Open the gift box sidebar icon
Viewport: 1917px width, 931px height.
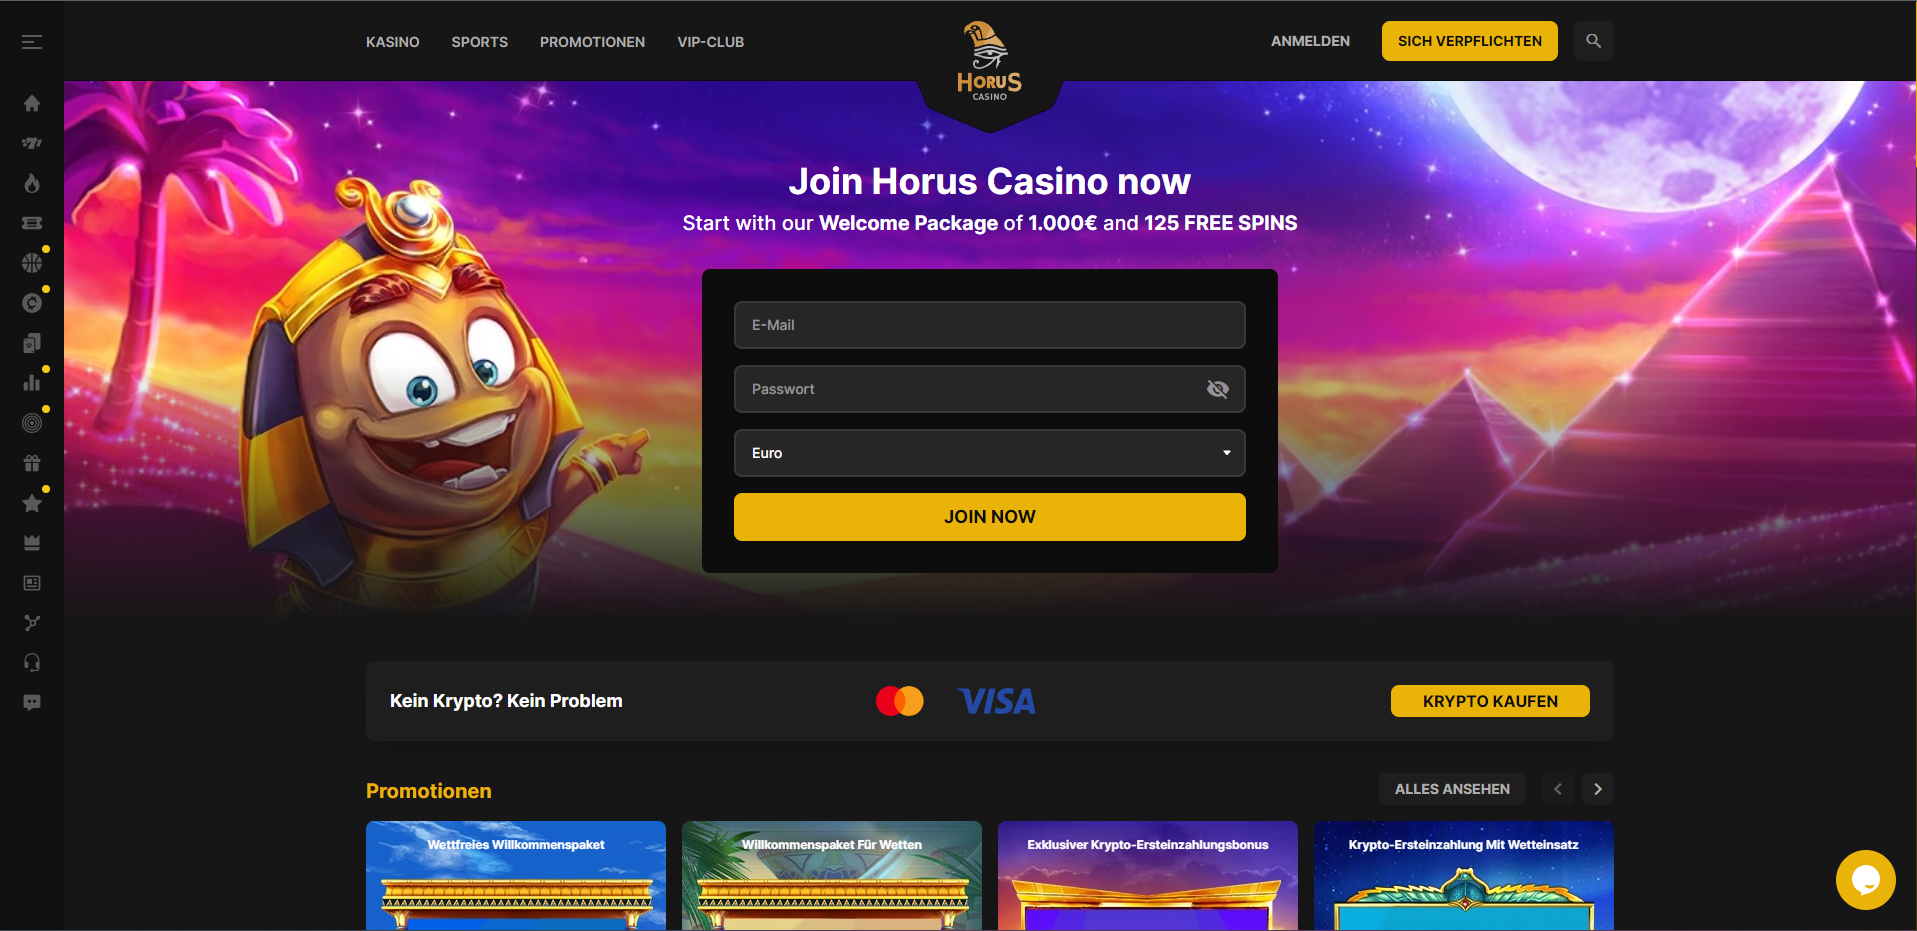32,463
